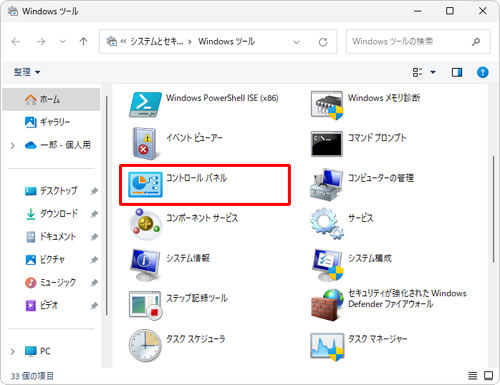Click the main file list vertical scrollbar
The image size is (500, 385).
coord(493,209)
